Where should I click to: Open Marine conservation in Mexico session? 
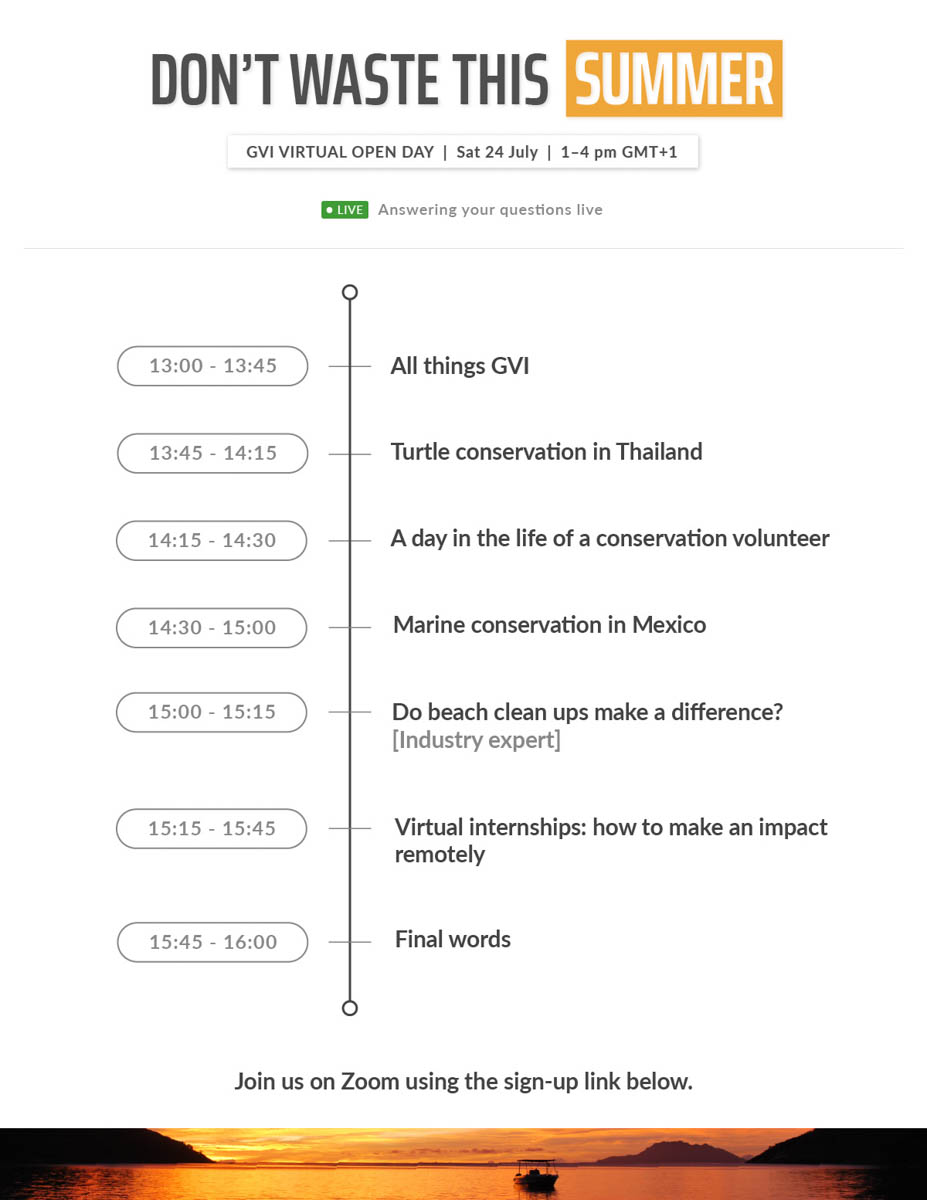coord(549,625)
